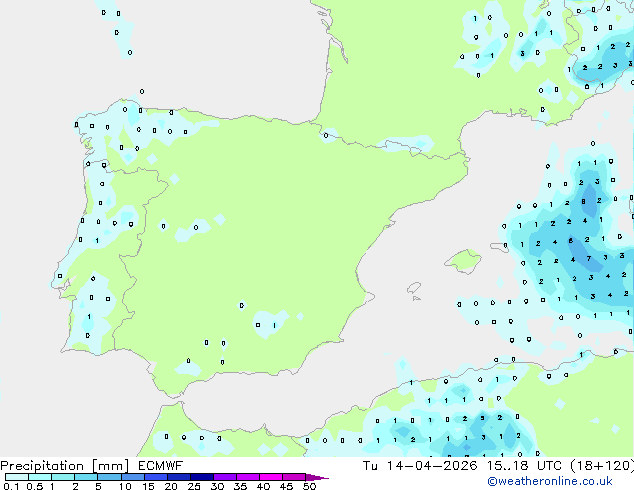Screen dimensions: 634x490
Task: Click the "Precipitation" title word
Action: pos(42,466)
